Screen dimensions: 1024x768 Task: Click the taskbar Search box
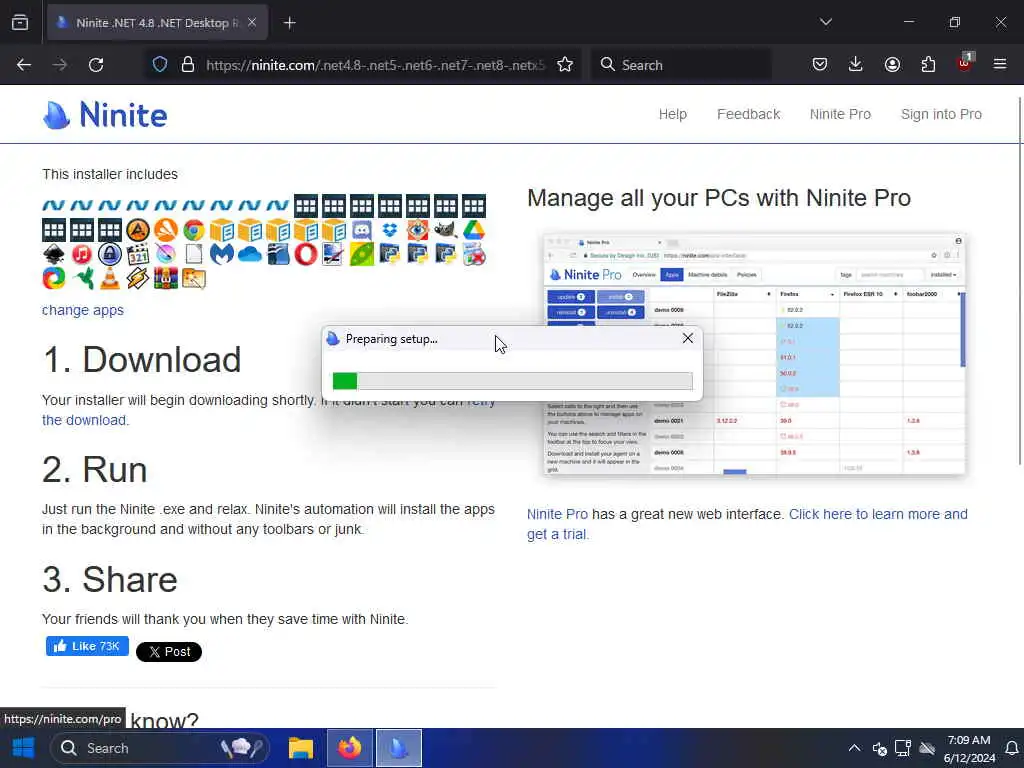tap(160, 748)
